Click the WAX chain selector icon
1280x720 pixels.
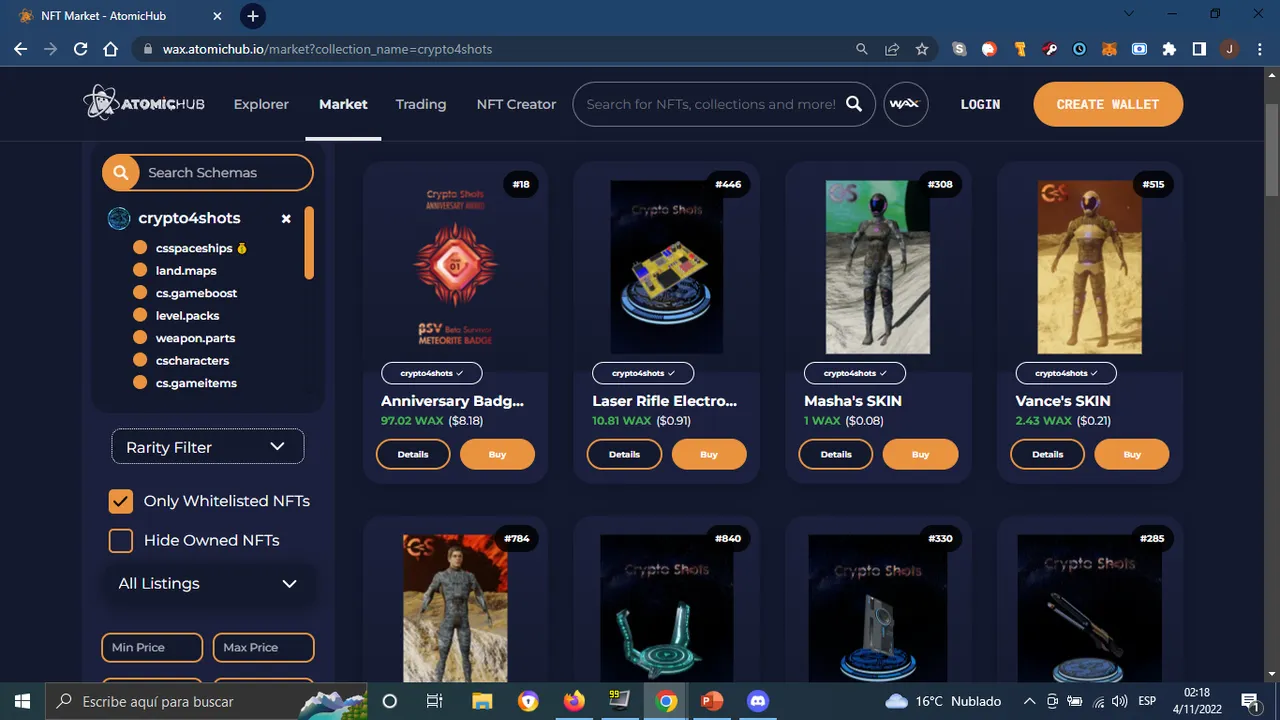[x=906, y=104]
